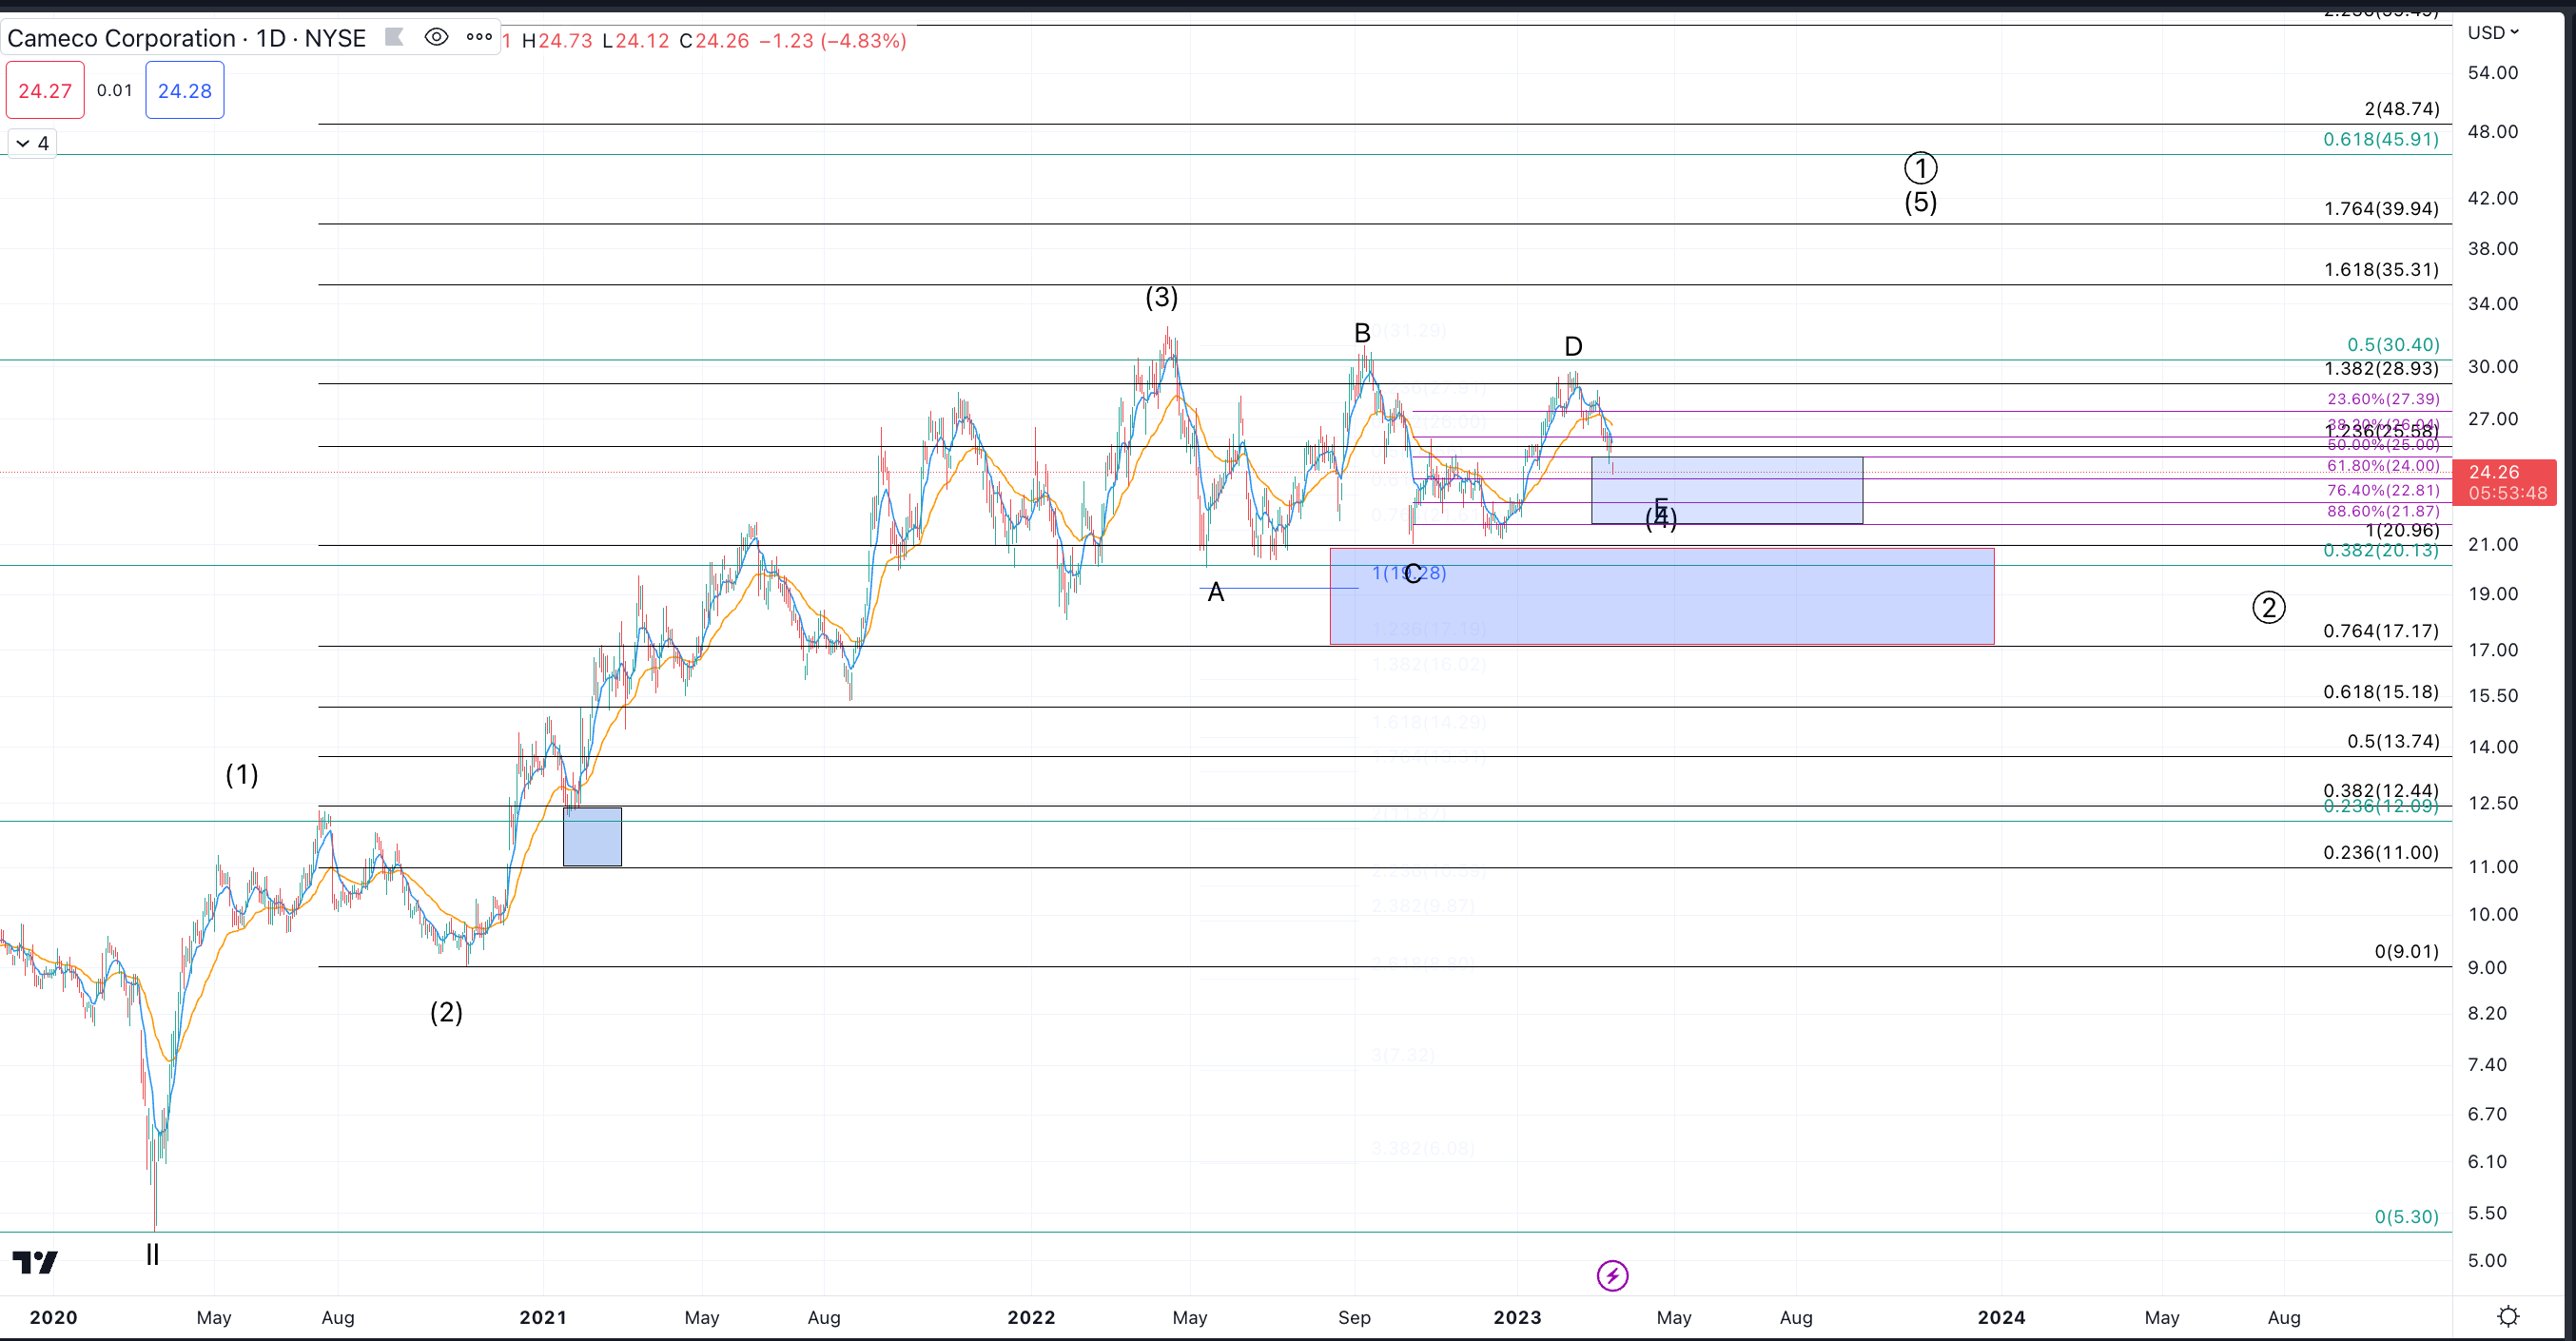Click the Cameco Corporation symbol title
This screenshot has width=2576, height=1341.
click(x=186, y=38)
